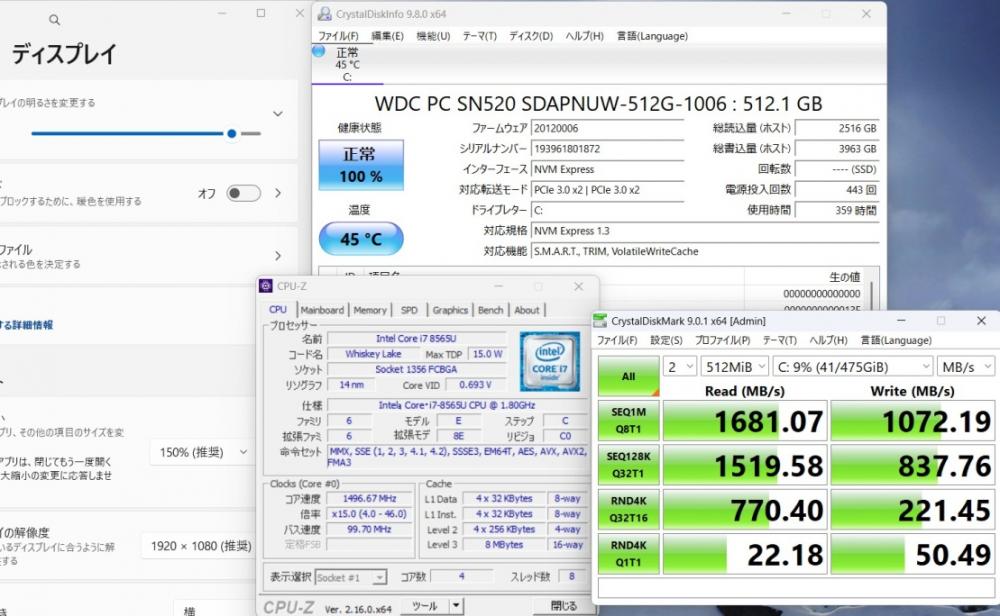
Task: Open the C: 9% drive selection dropdown
Action: (855, 366)
